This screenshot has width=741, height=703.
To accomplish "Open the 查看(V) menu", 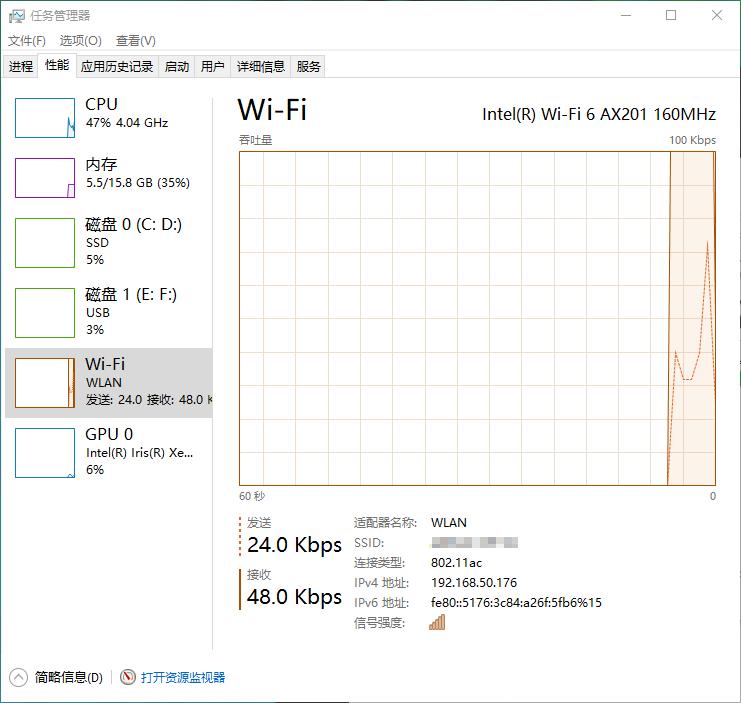I will click(136, 41).
